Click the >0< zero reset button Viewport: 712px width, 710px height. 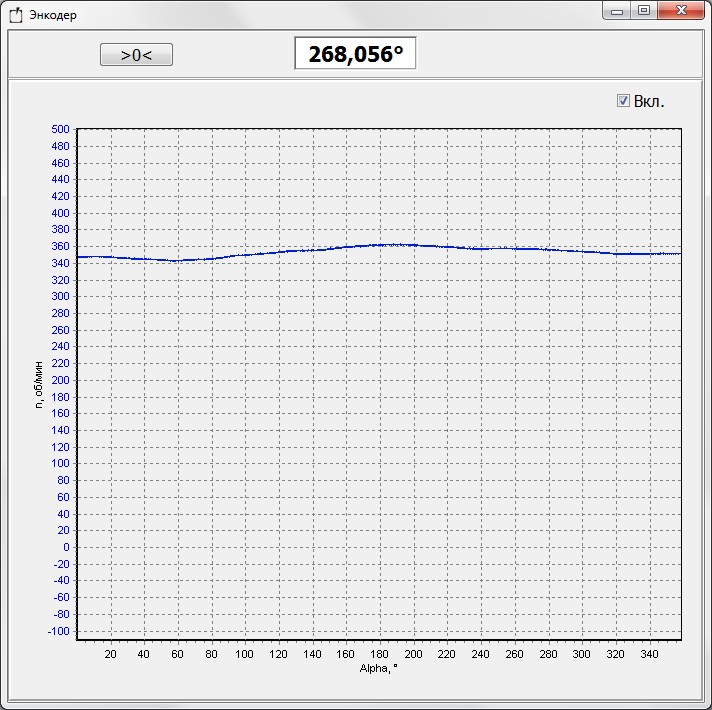[x=136, y=55]
